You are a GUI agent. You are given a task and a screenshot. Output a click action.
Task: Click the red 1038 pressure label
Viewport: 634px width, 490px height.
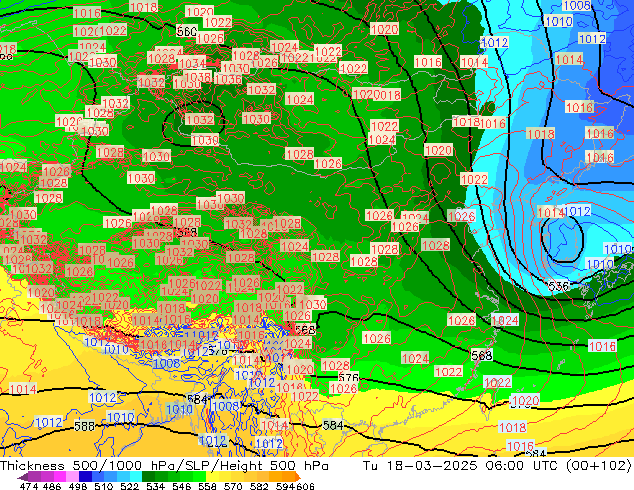pyautogui.click(x=197, y=76)
